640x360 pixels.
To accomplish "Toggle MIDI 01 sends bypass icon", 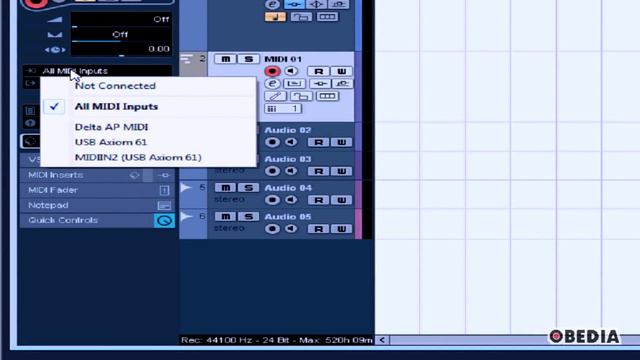I will 342,84.
